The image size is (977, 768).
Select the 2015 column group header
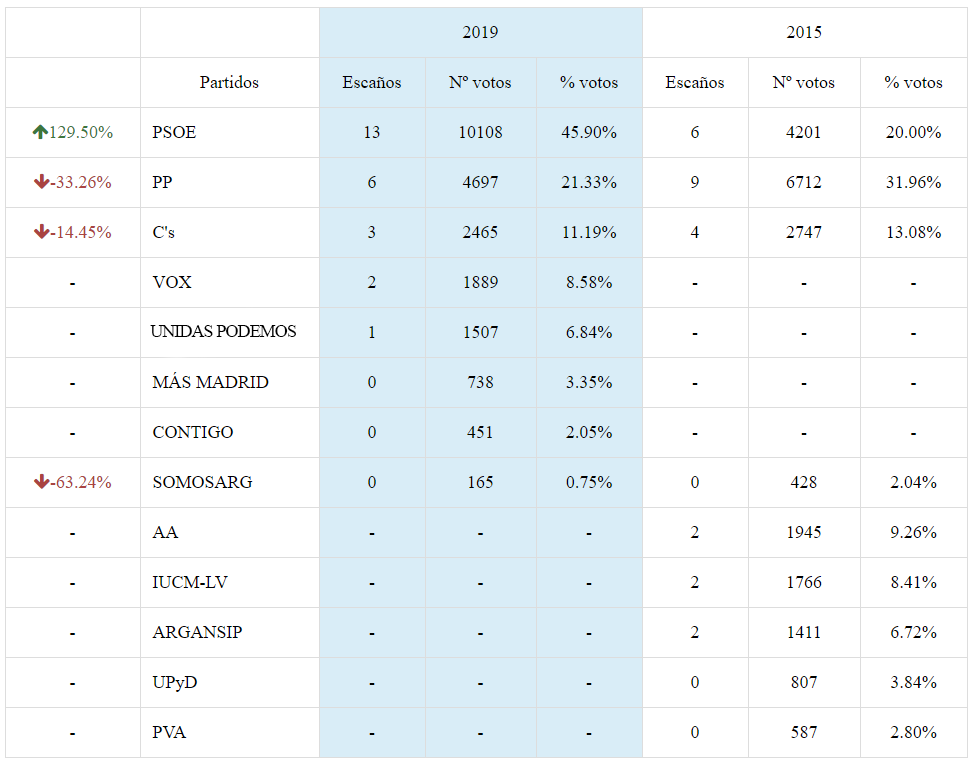(x=804, y=33)
